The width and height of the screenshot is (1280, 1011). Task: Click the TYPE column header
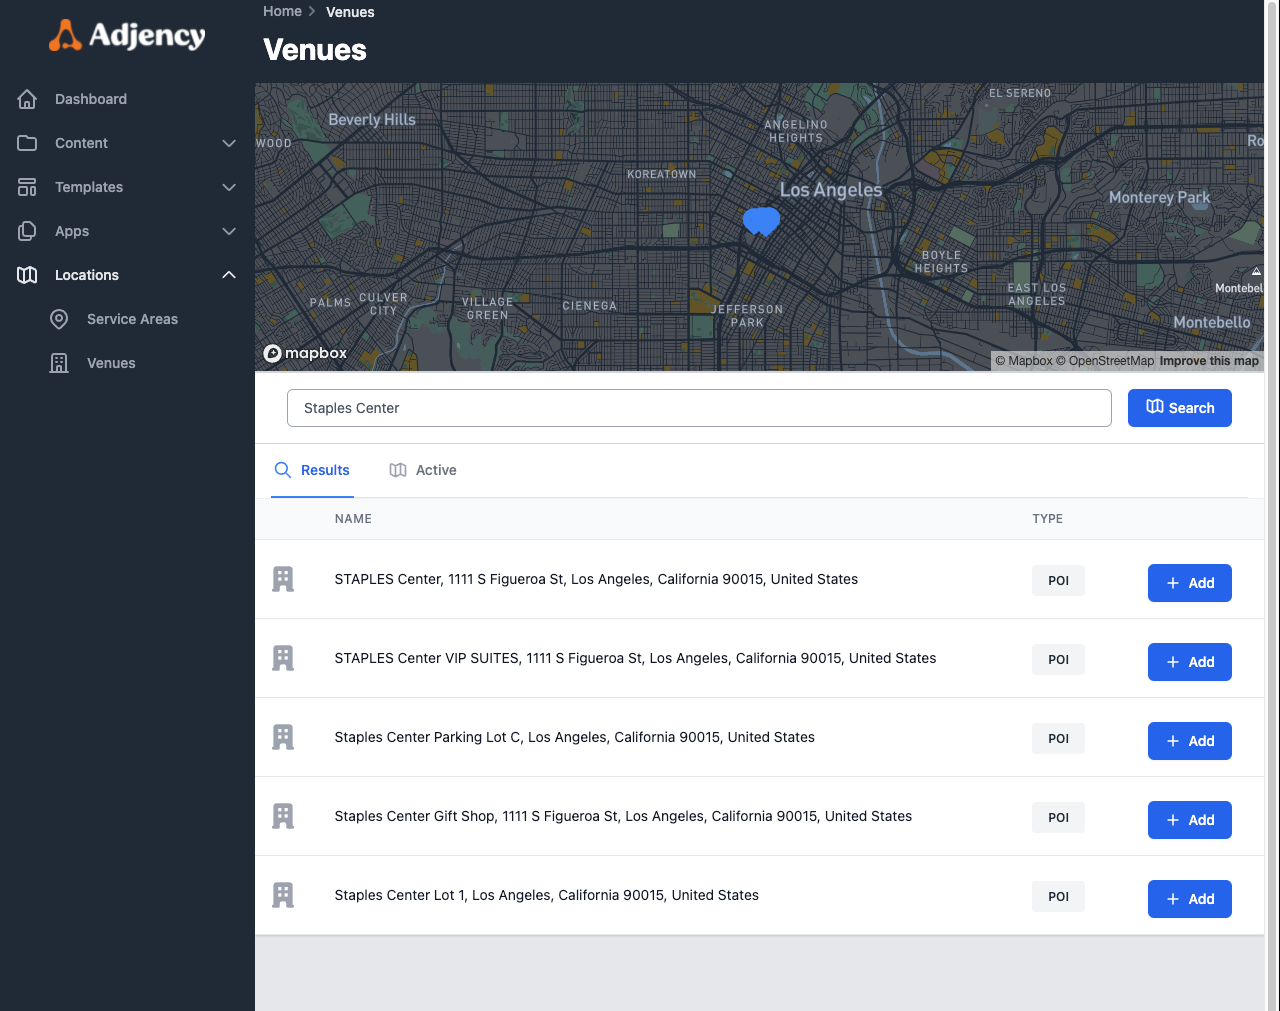1047,519
